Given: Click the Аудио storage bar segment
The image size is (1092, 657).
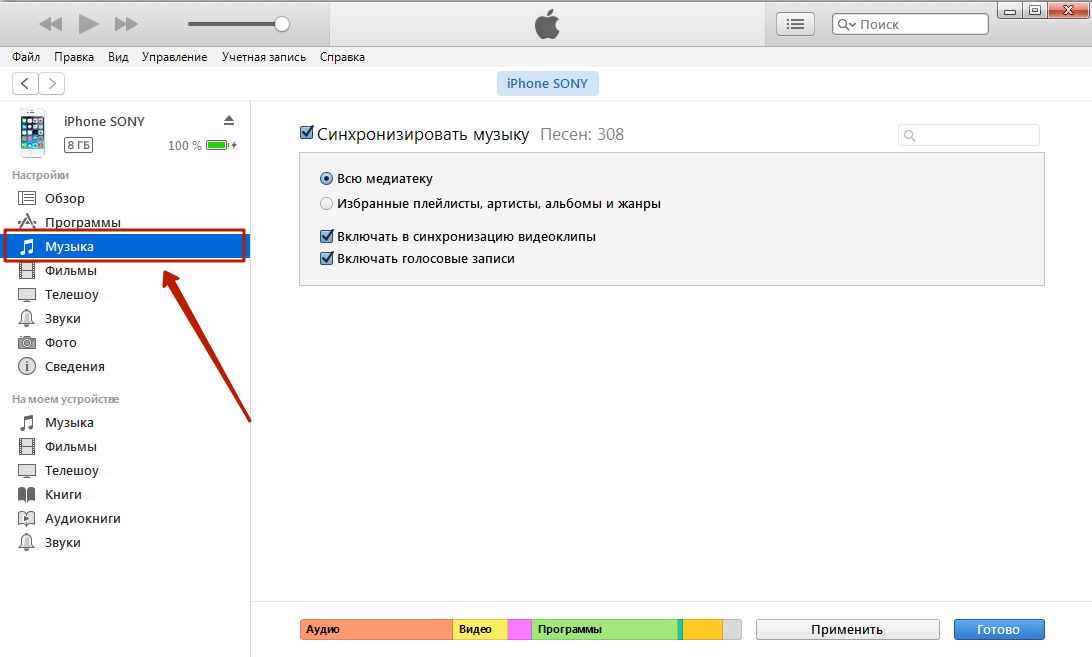Looking at the screenshot, I should tap(376, 629).
